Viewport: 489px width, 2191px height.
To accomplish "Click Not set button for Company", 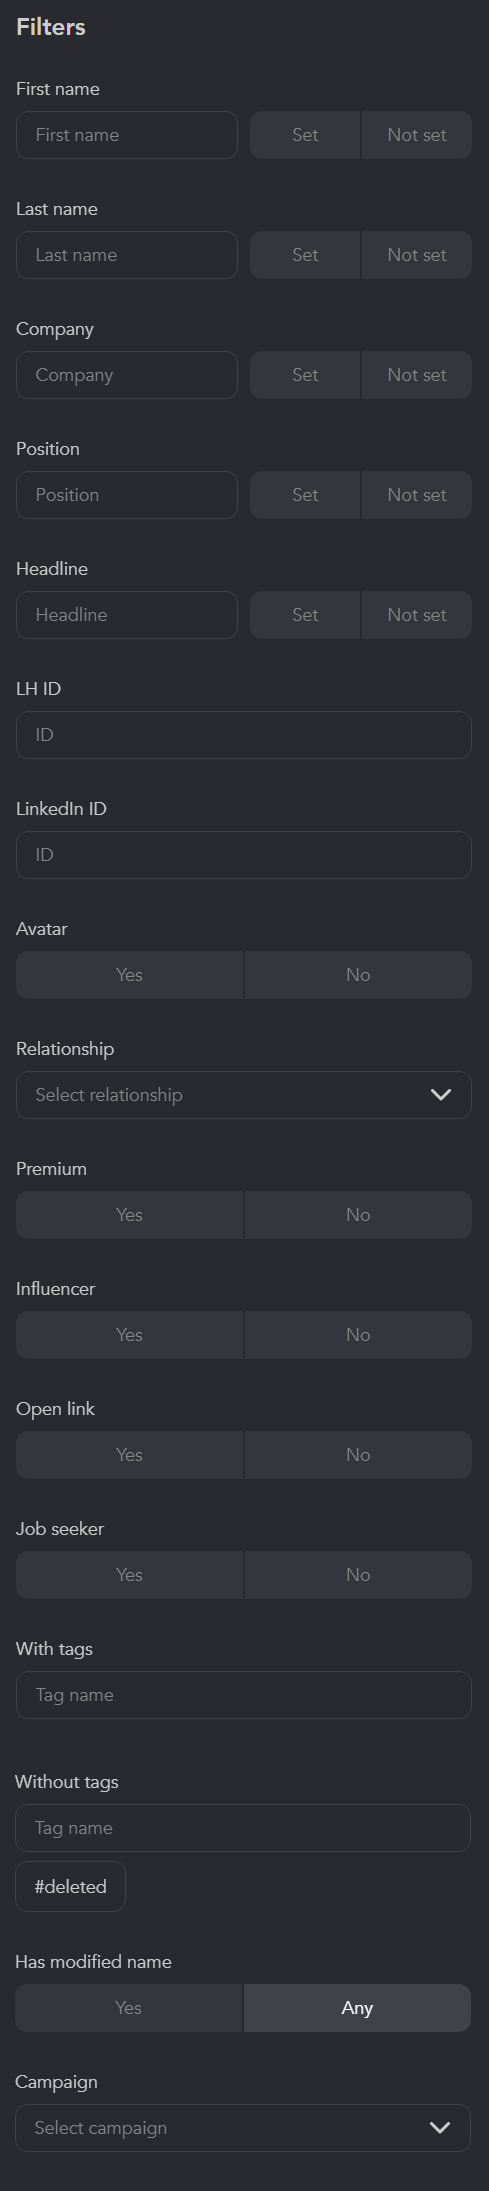I will pyautogui.click(x=417, y=375).
